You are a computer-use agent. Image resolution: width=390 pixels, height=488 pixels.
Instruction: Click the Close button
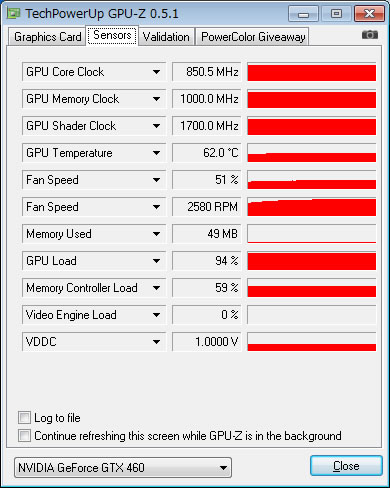[346, 466]
